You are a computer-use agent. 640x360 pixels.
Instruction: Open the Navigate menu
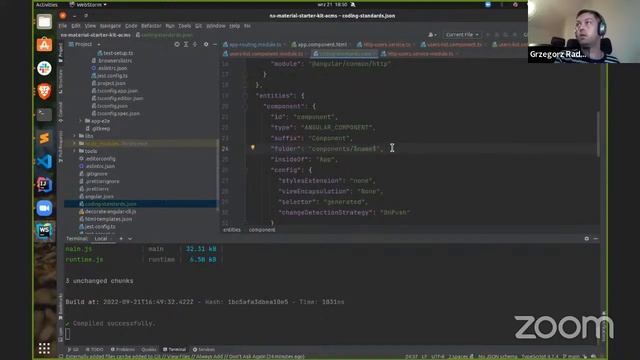pos(110,26)
